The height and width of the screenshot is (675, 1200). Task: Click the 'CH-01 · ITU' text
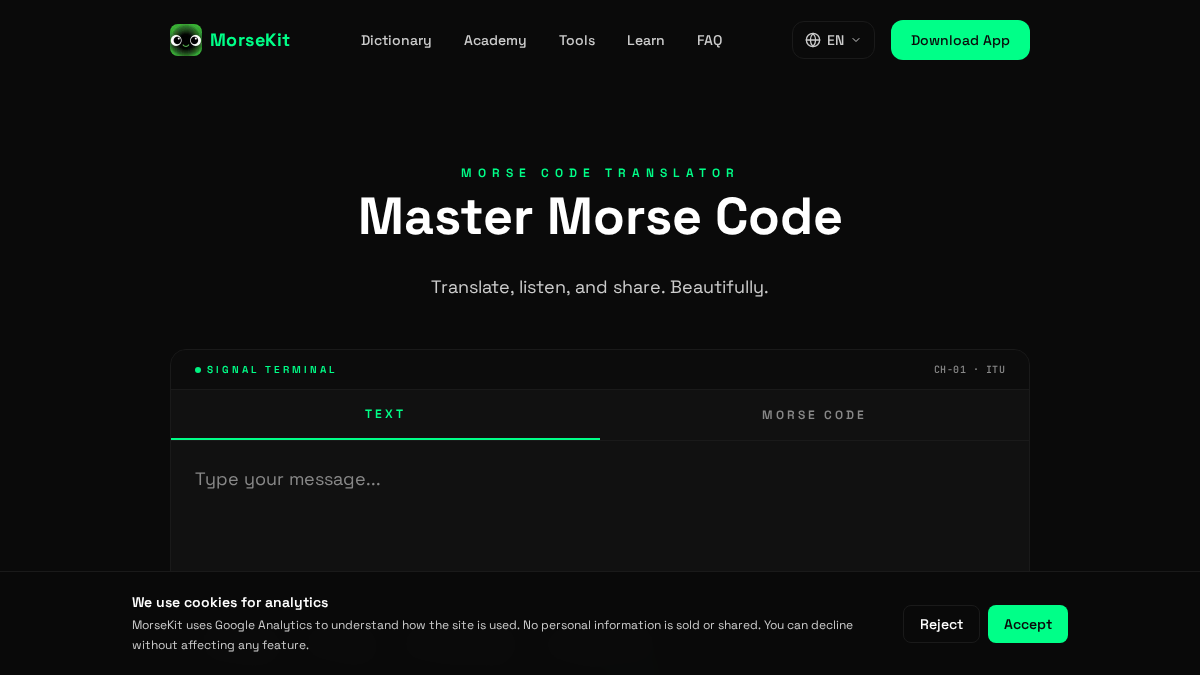pos(970,370)
